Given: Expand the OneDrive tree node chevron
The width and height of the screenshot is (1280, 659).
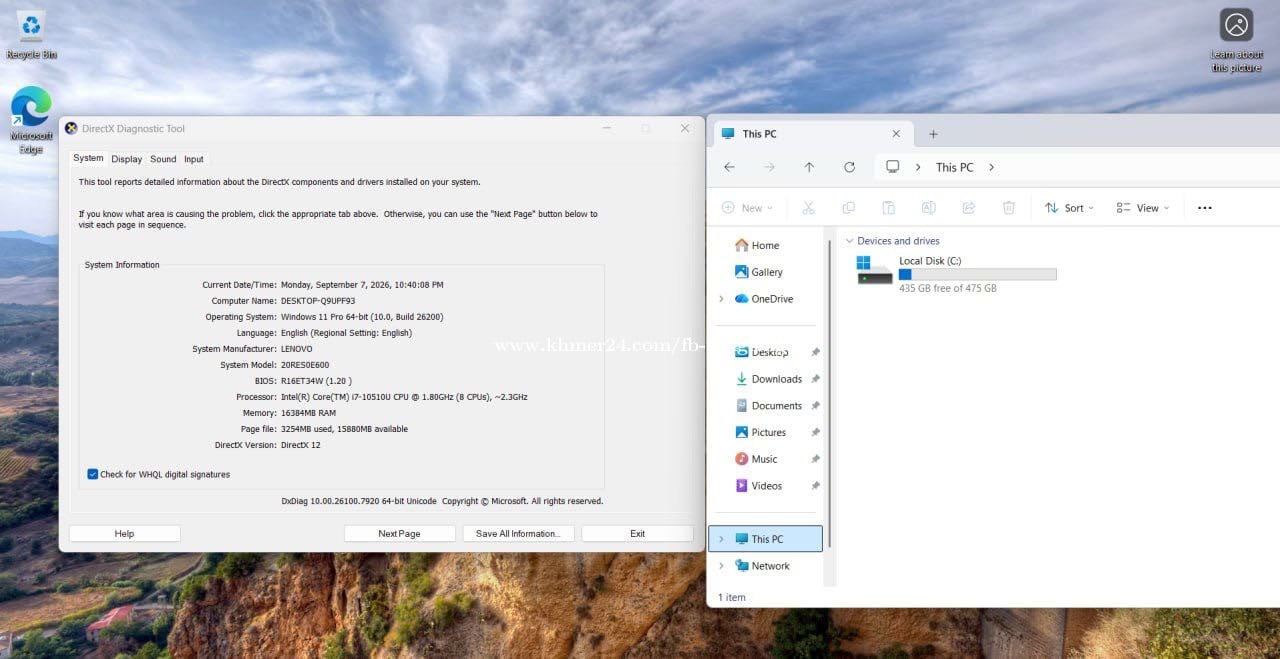Looking at the screenshot, I should [721, 299].
